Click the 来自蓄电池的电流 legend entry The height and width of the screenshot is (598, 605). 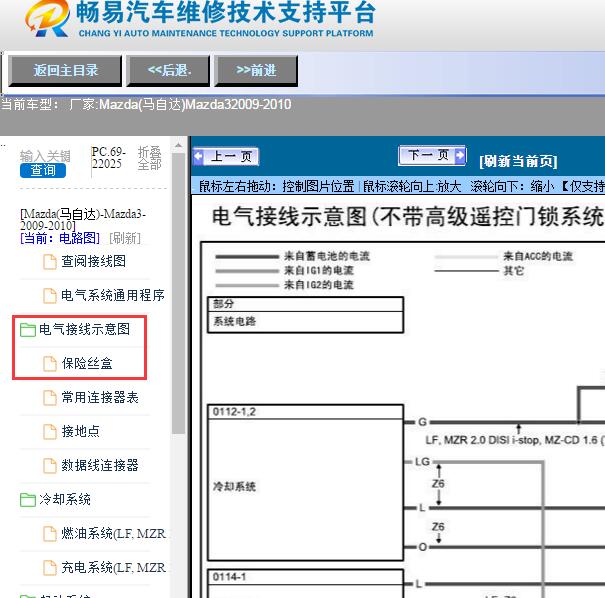(x=327, y=256)
